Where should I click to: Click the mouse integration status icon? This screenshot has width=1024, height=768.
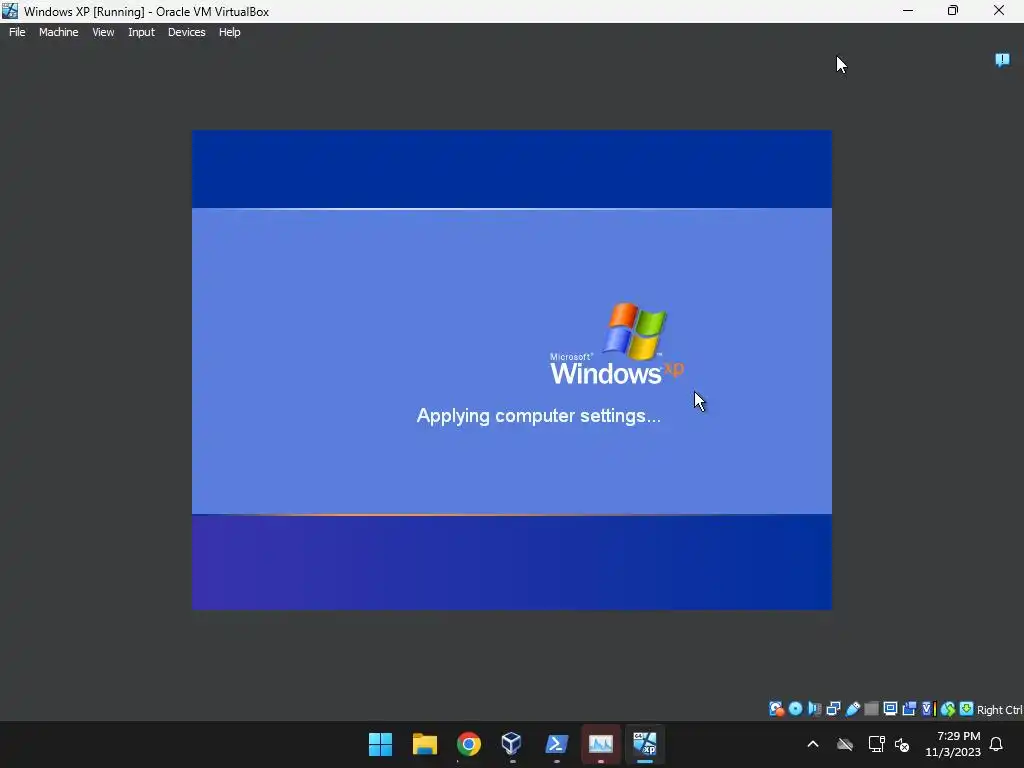(x=948, y=709)
